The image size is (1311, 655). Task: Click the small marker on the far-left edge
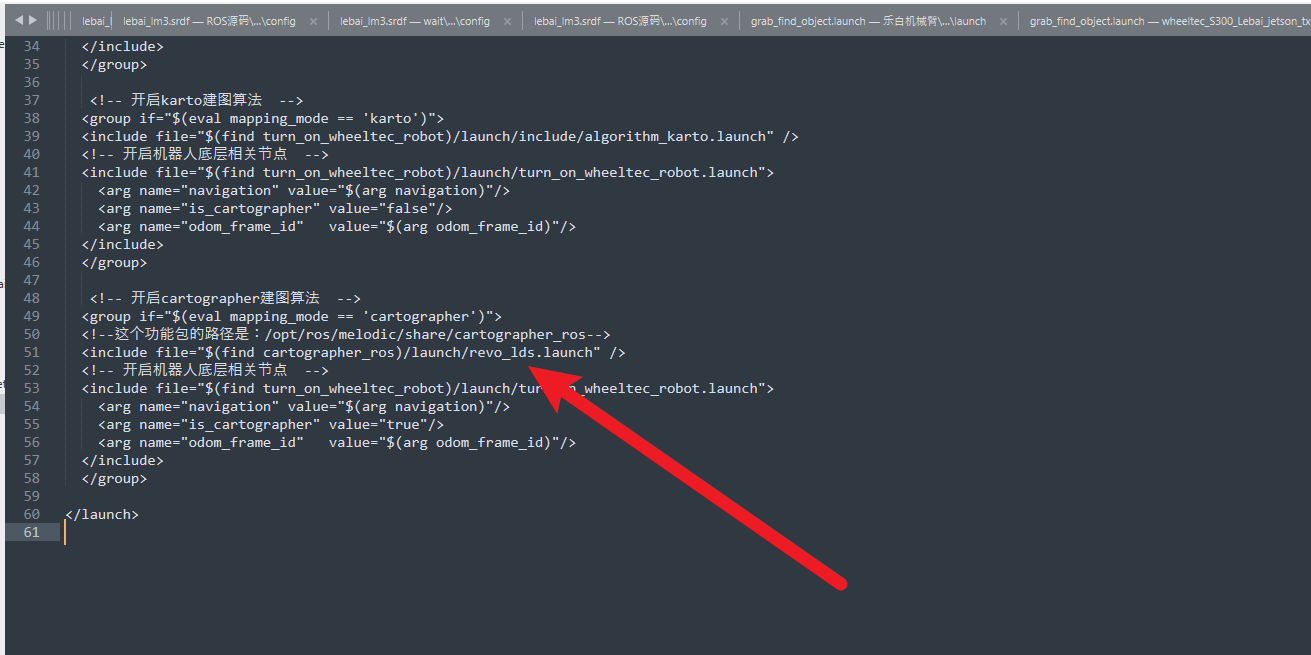3,285
